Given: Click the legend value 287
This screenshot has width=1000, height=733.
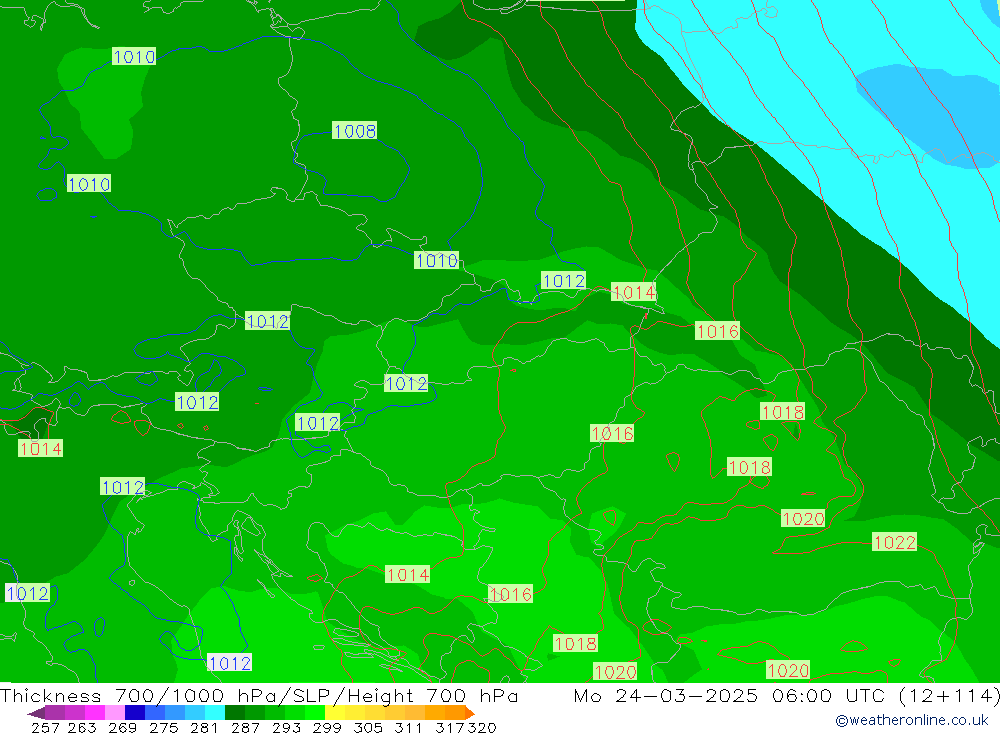Looking at the screenshot, I should 245,727.
